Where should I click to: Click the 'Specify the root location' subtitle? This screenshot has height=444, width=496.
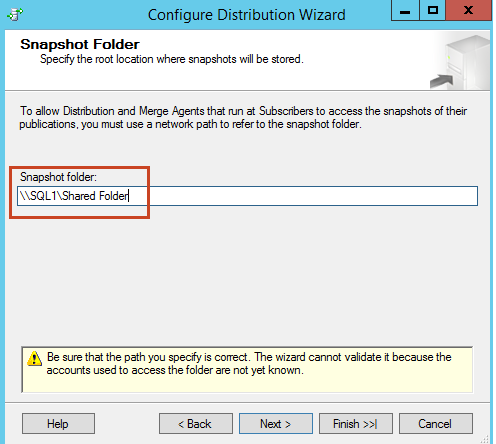[172, 59]
